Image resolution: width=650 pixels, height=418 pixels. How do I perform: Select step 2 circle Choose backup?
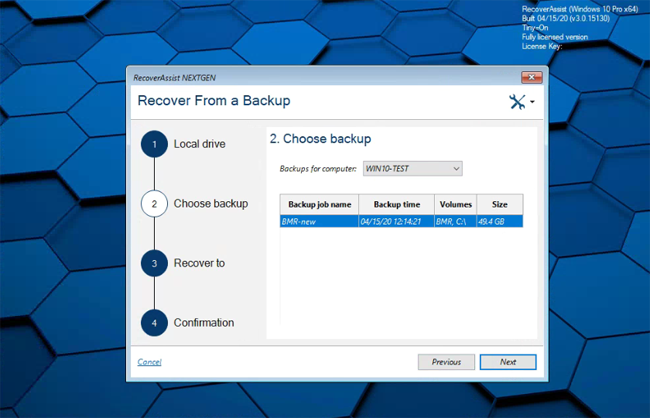[x=154, y=204]
